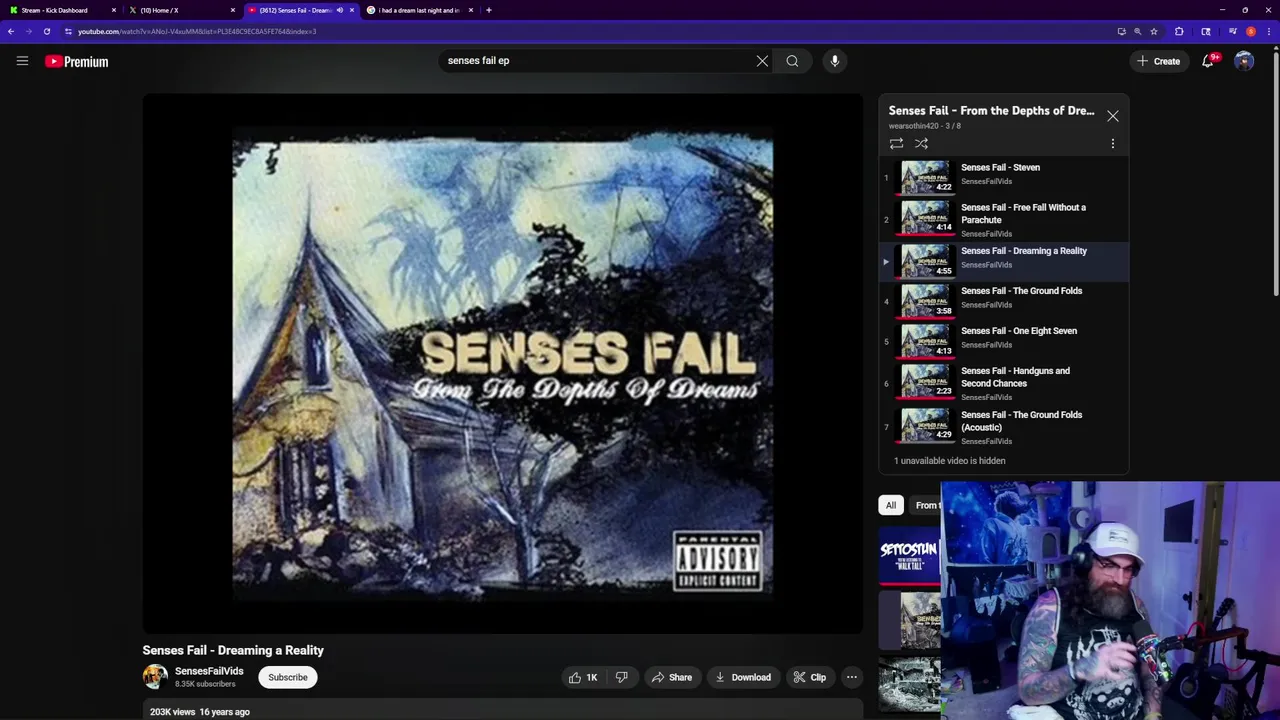
Task: Create a clip of the video
Action: 810,677
